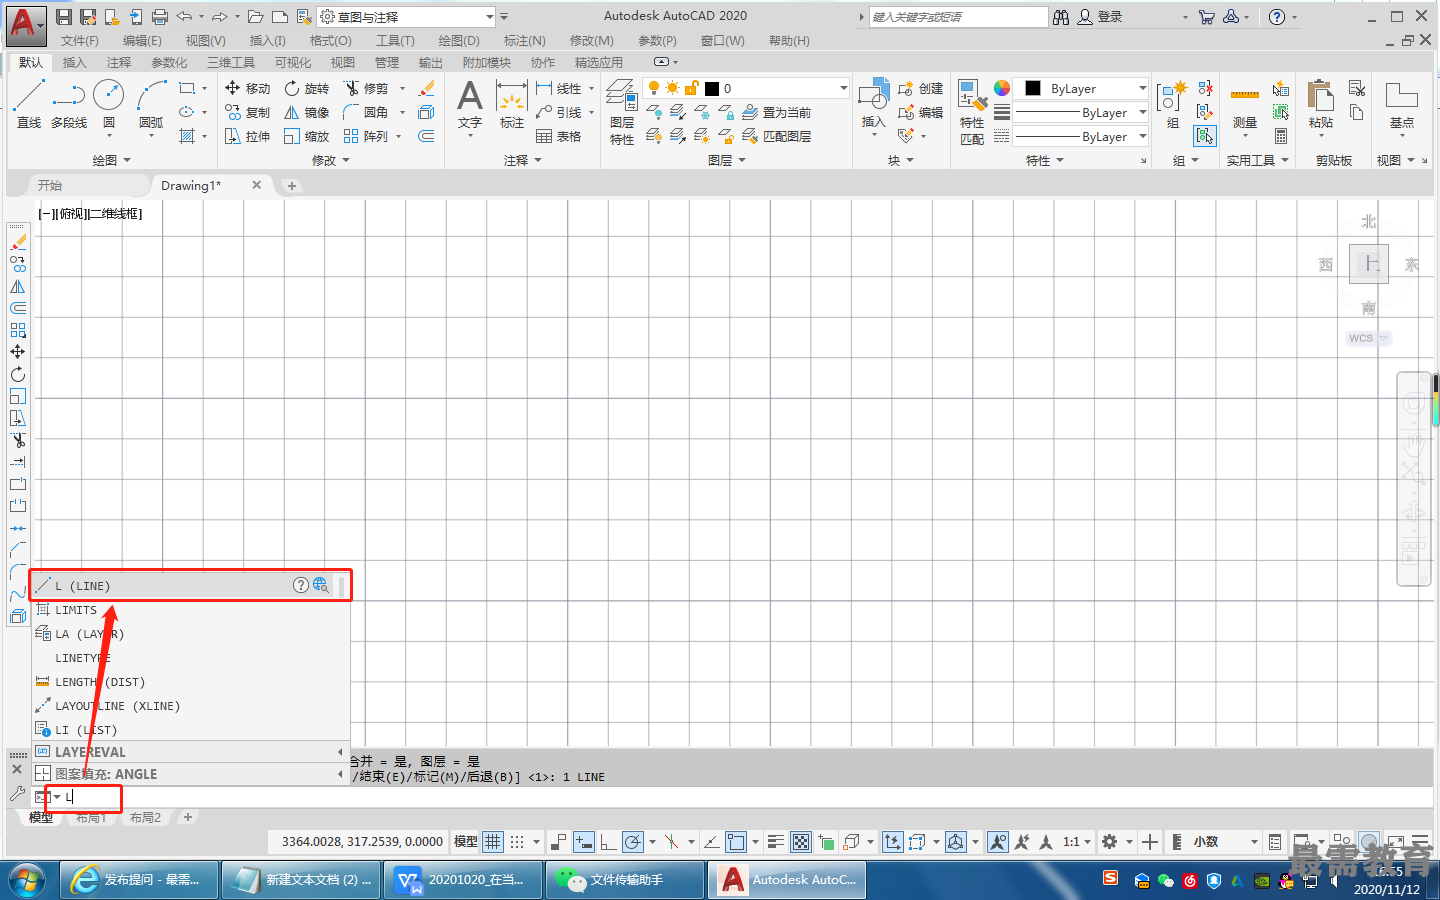
Task: Switch to the 布局2 layout tab
Action: (x=145, y=817)
